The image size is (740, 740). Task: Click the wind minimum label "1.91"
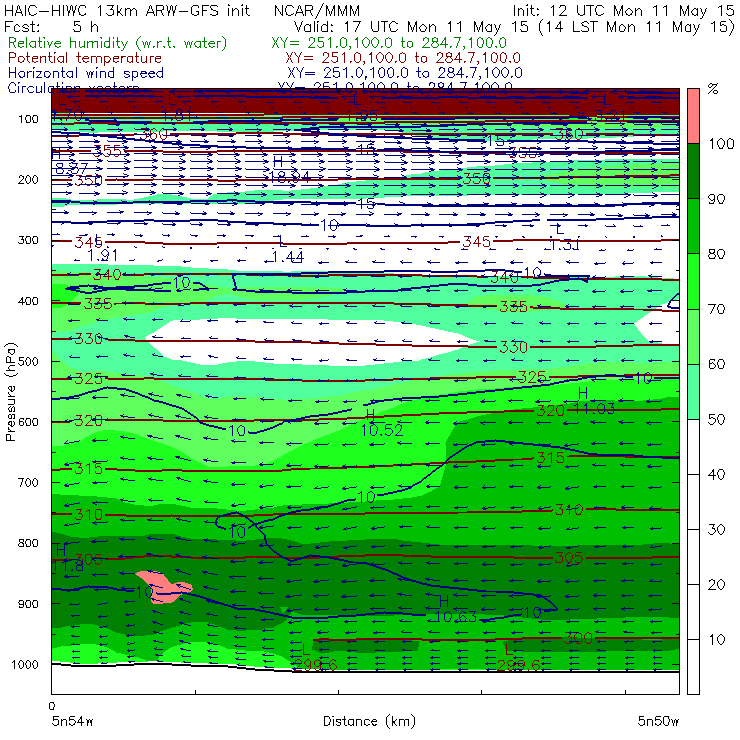(102, 255)
